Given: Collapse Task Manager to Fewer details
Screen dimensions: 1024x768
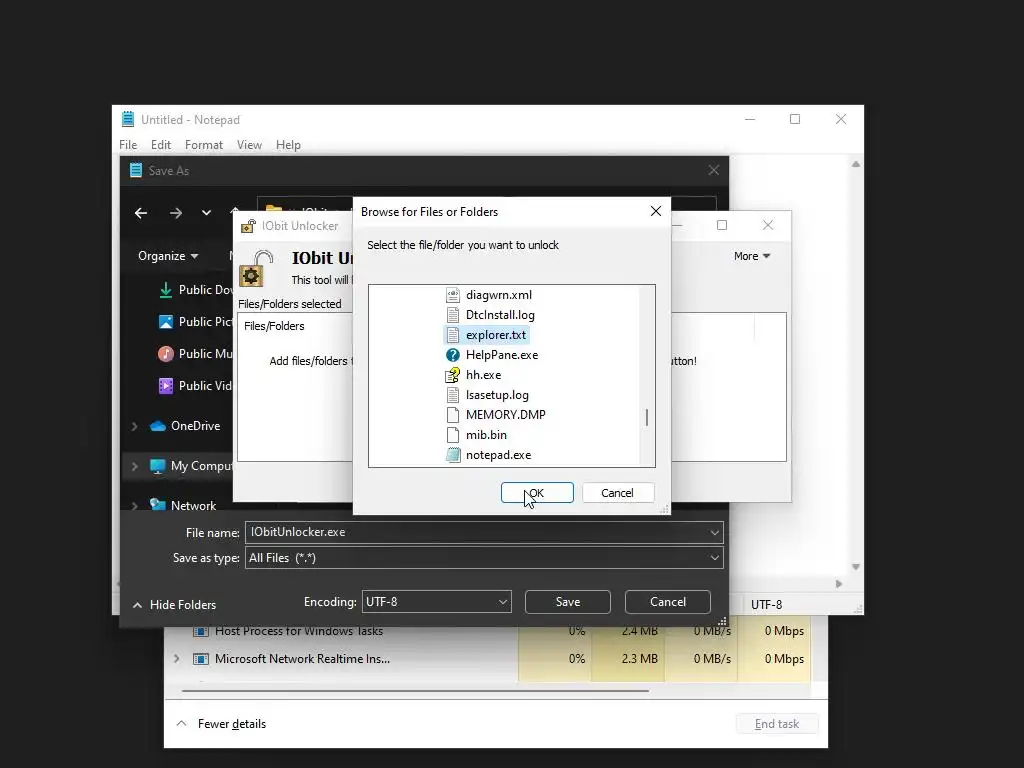Looking at the screenshot, I should pyautogui.click(x=221, y=724).
